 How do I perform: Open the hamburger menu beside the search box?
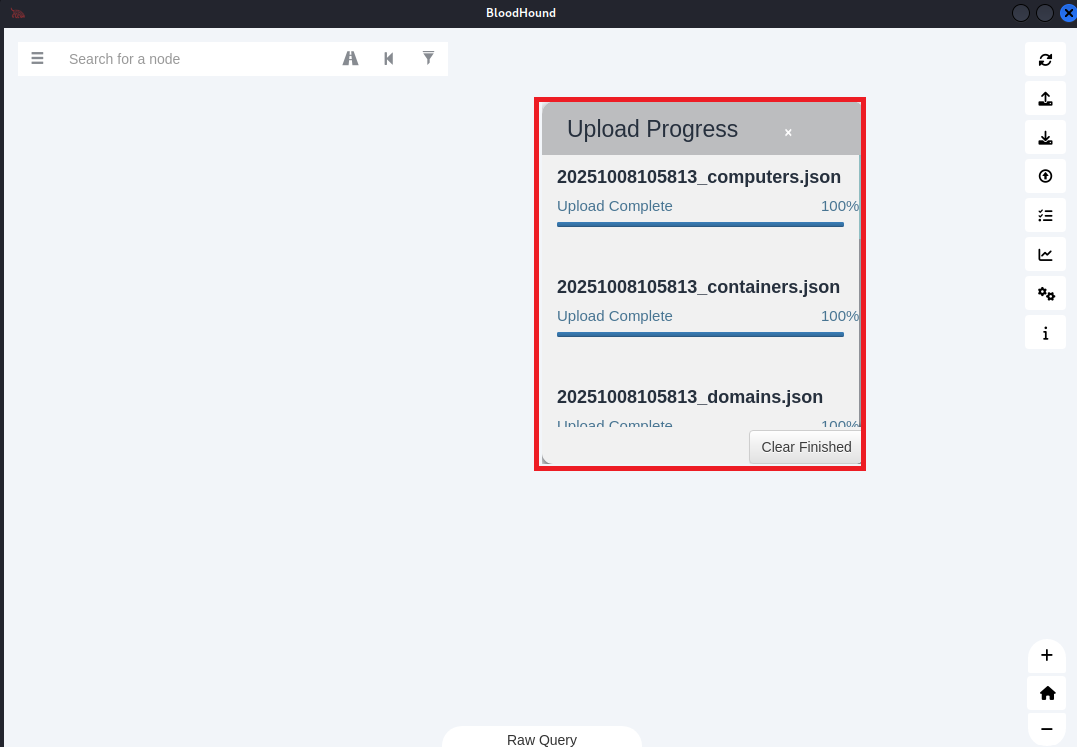(x=37, y=58)
